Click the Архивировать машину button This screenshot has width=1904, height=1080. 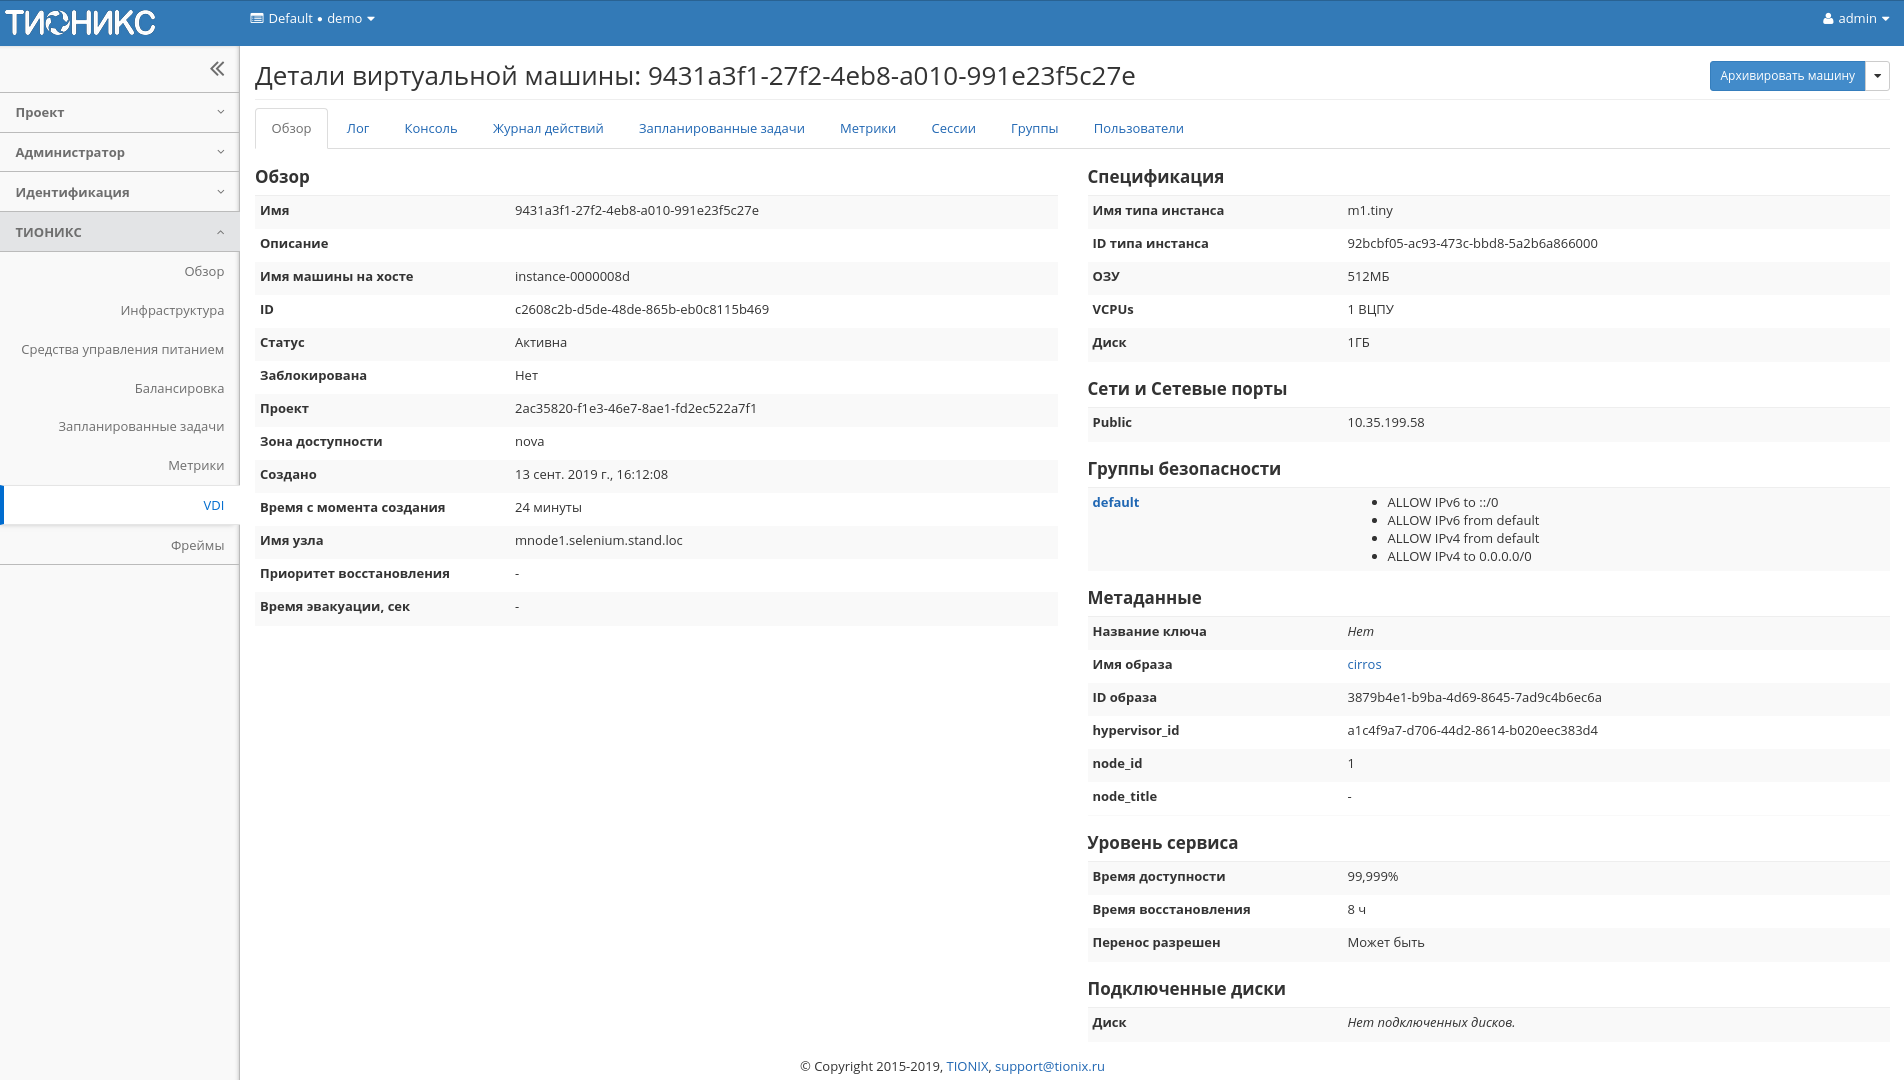1787,76
